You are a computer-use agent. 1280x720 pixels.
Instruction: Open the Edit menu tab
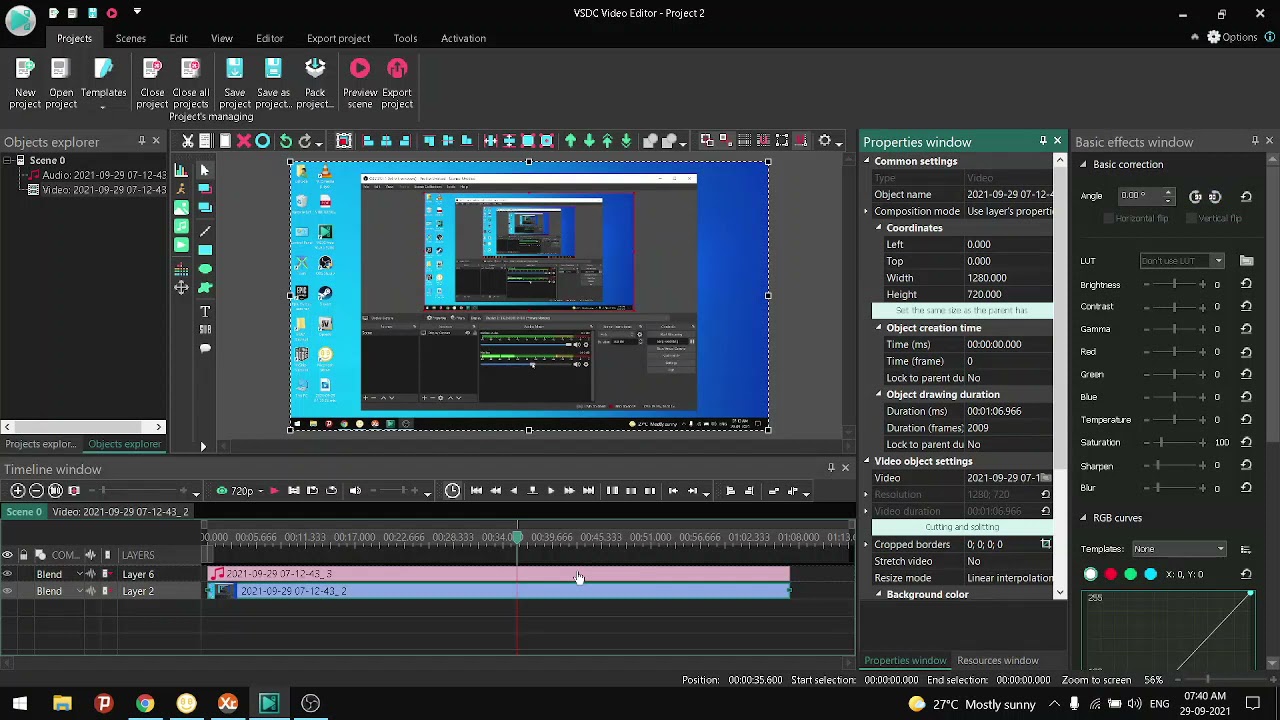click(x=178, y=38)
